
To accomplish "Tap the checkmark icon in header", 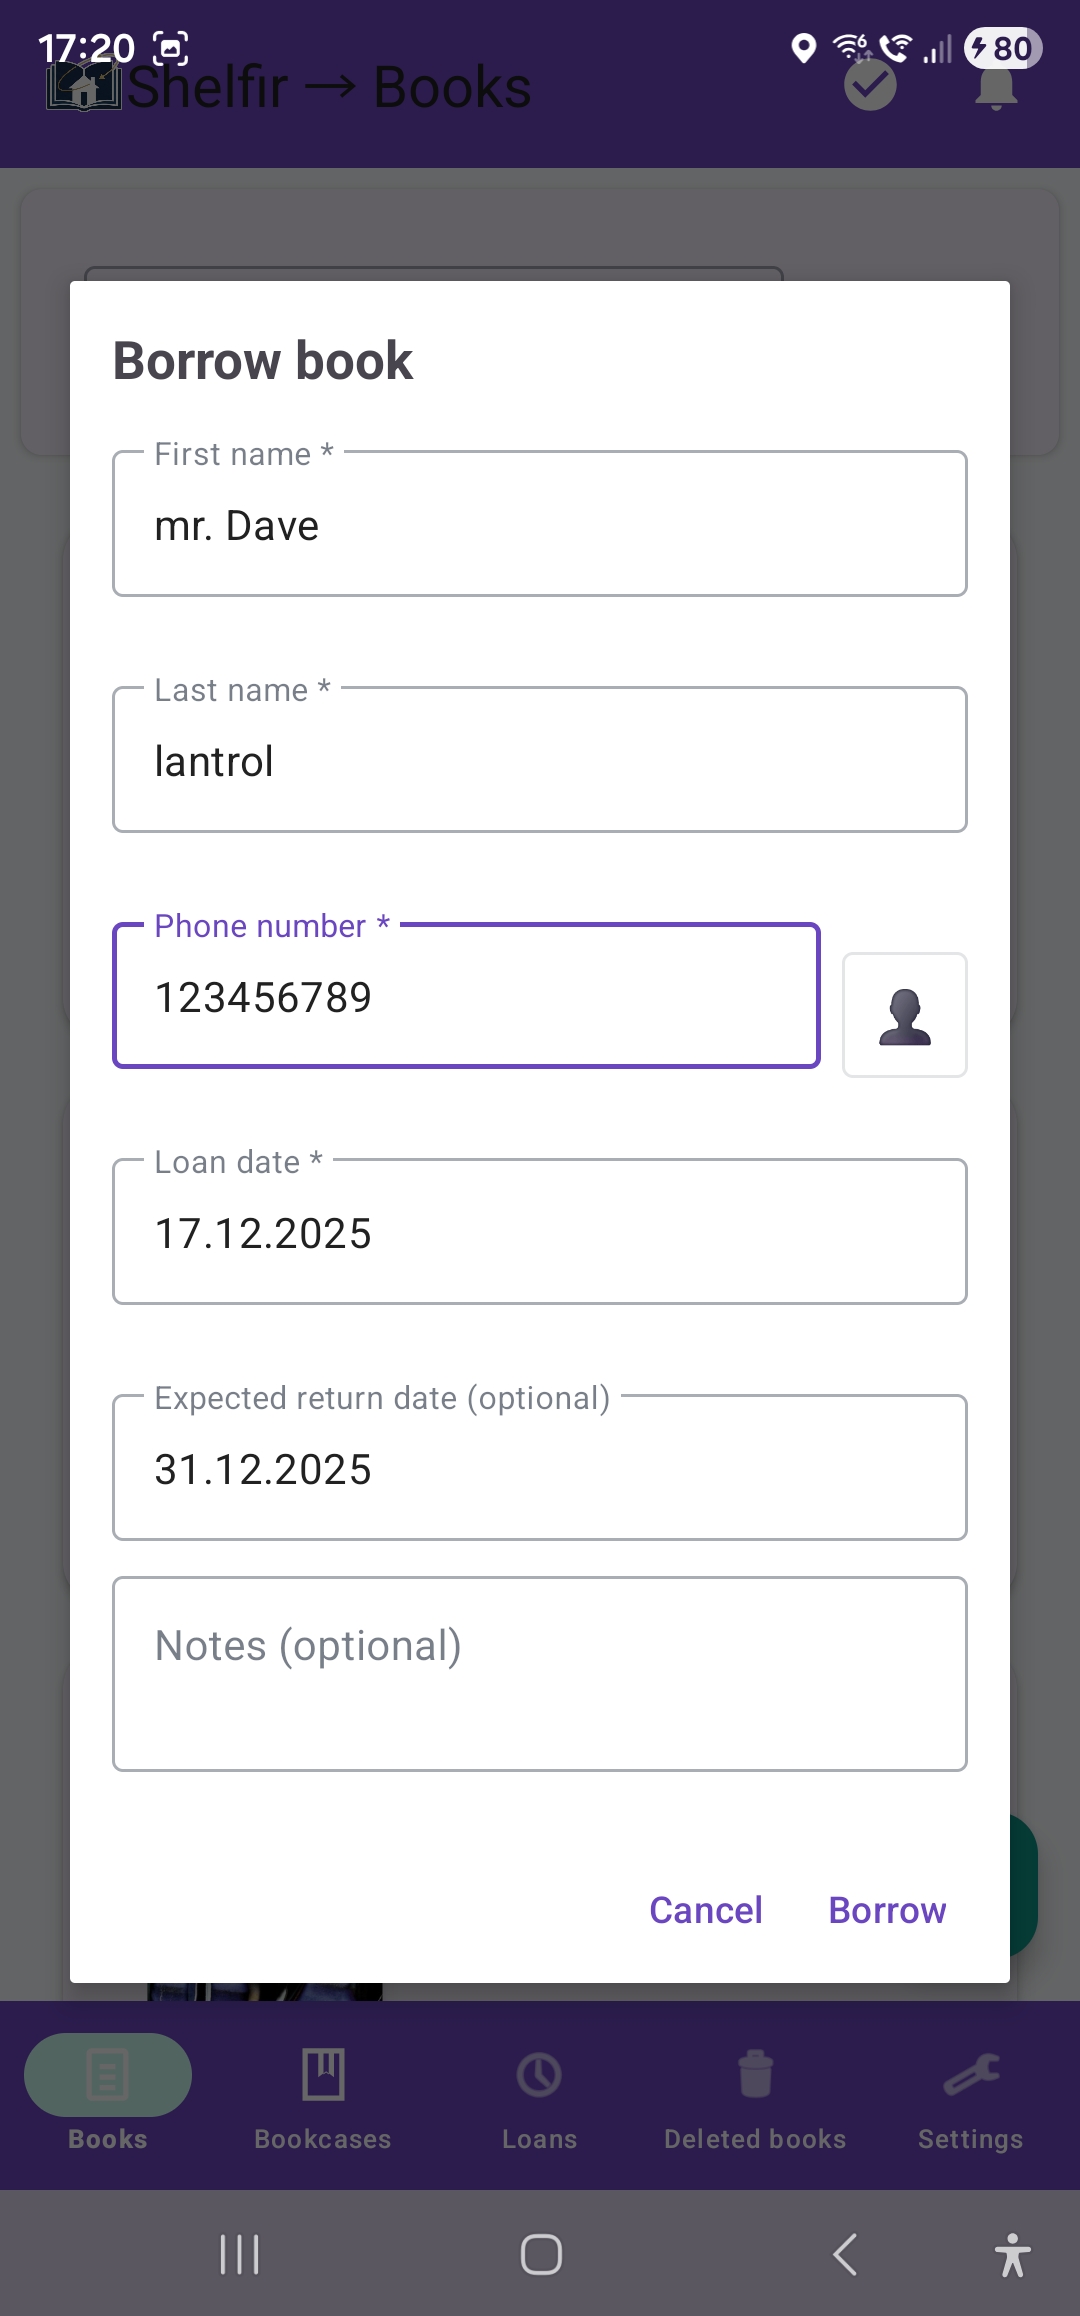I will coord(870,87).
